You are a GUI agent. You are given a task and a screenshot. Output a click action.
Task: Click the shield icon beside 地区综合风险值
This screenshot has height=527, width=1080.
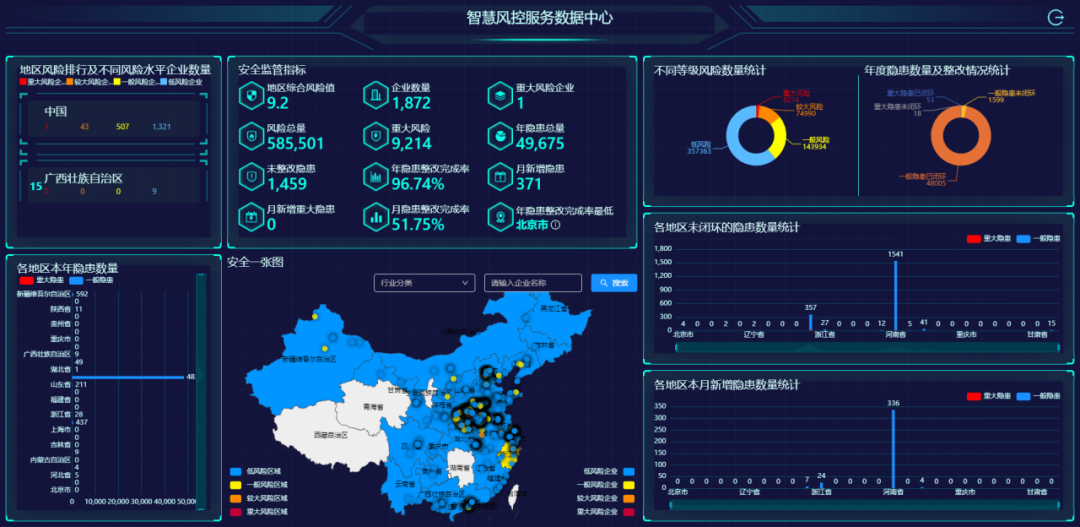tap(251, 96)
